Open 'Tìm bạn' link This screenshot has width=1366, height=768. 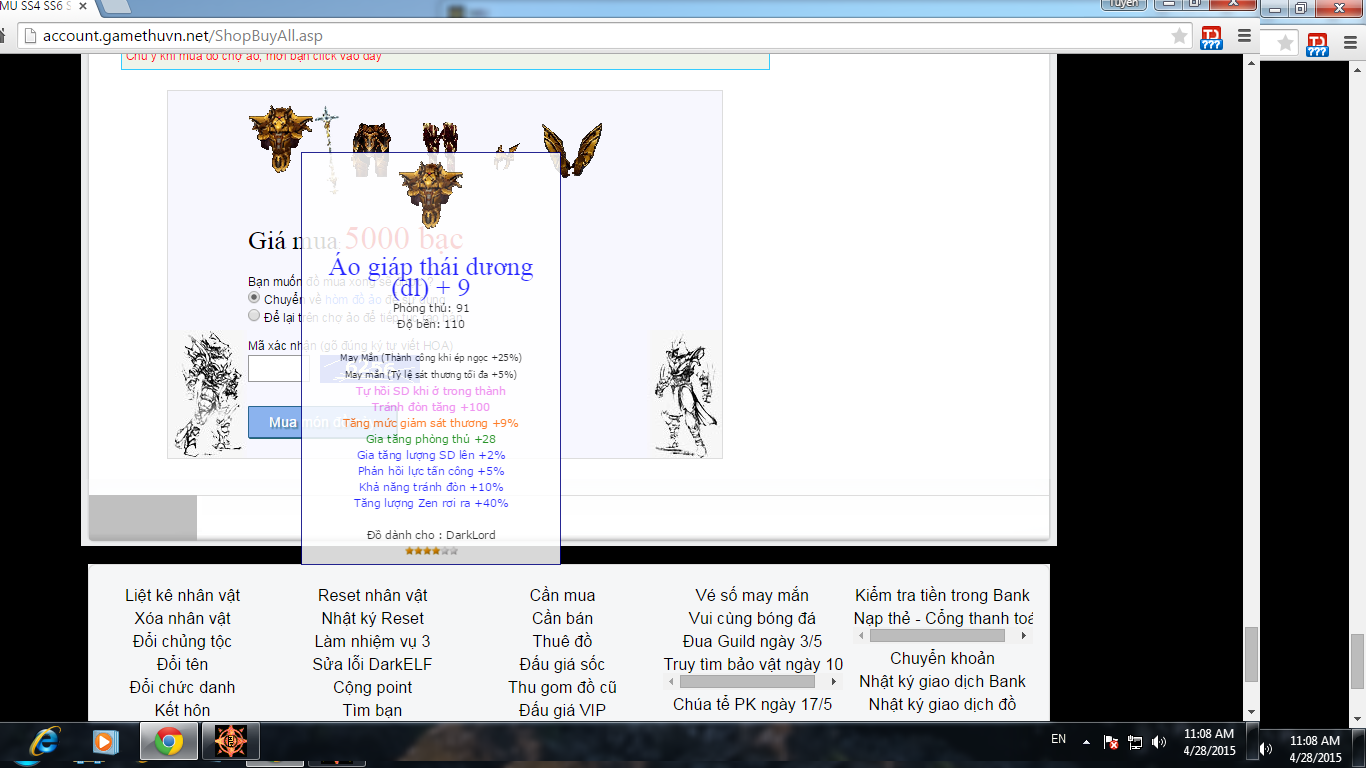coord(373,710)
